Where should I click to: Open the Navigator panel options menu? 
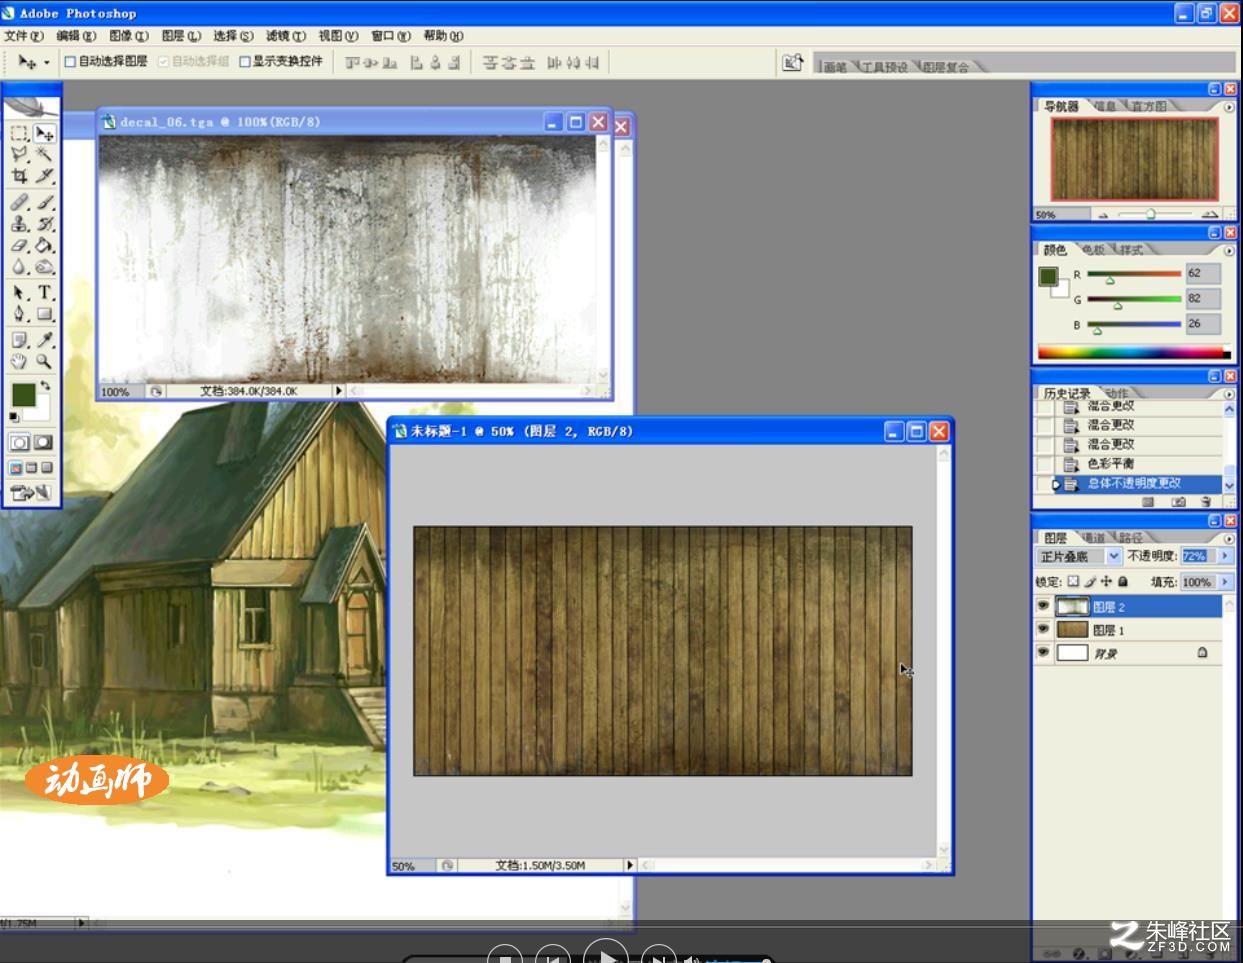[1229, 106]
